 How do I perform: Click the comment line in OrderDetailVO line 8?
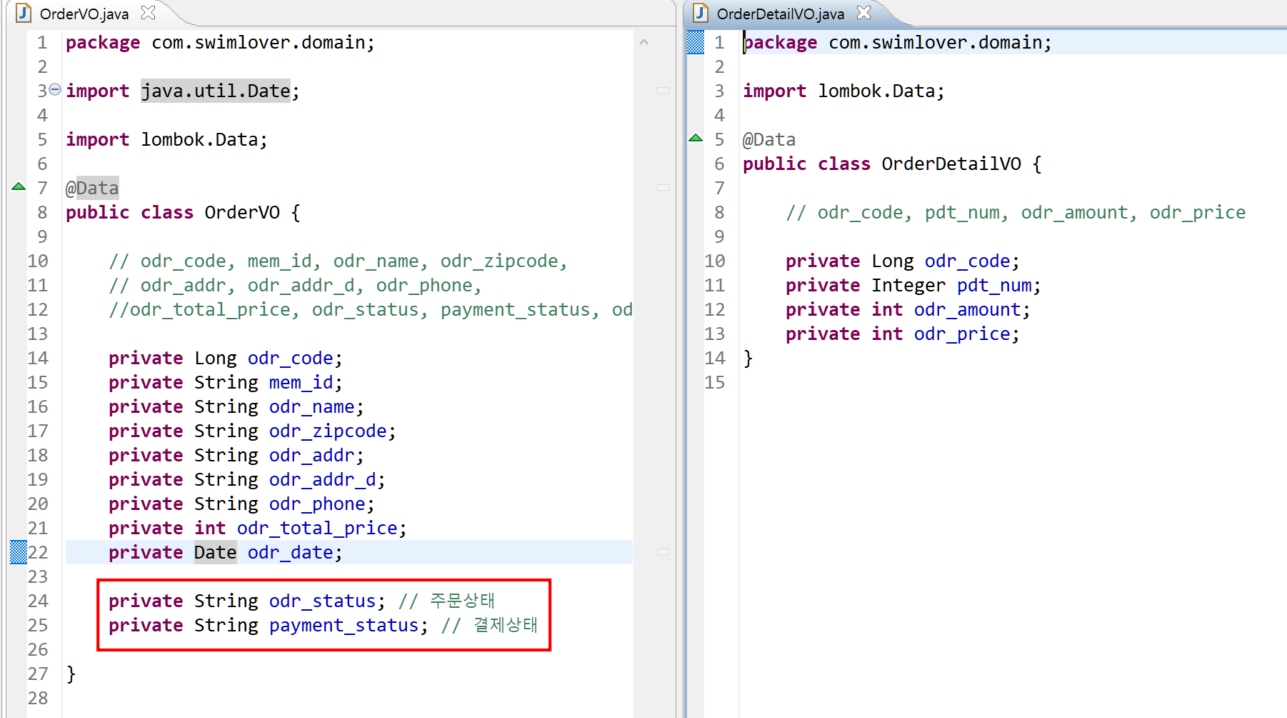click(x=1016, y=212)
